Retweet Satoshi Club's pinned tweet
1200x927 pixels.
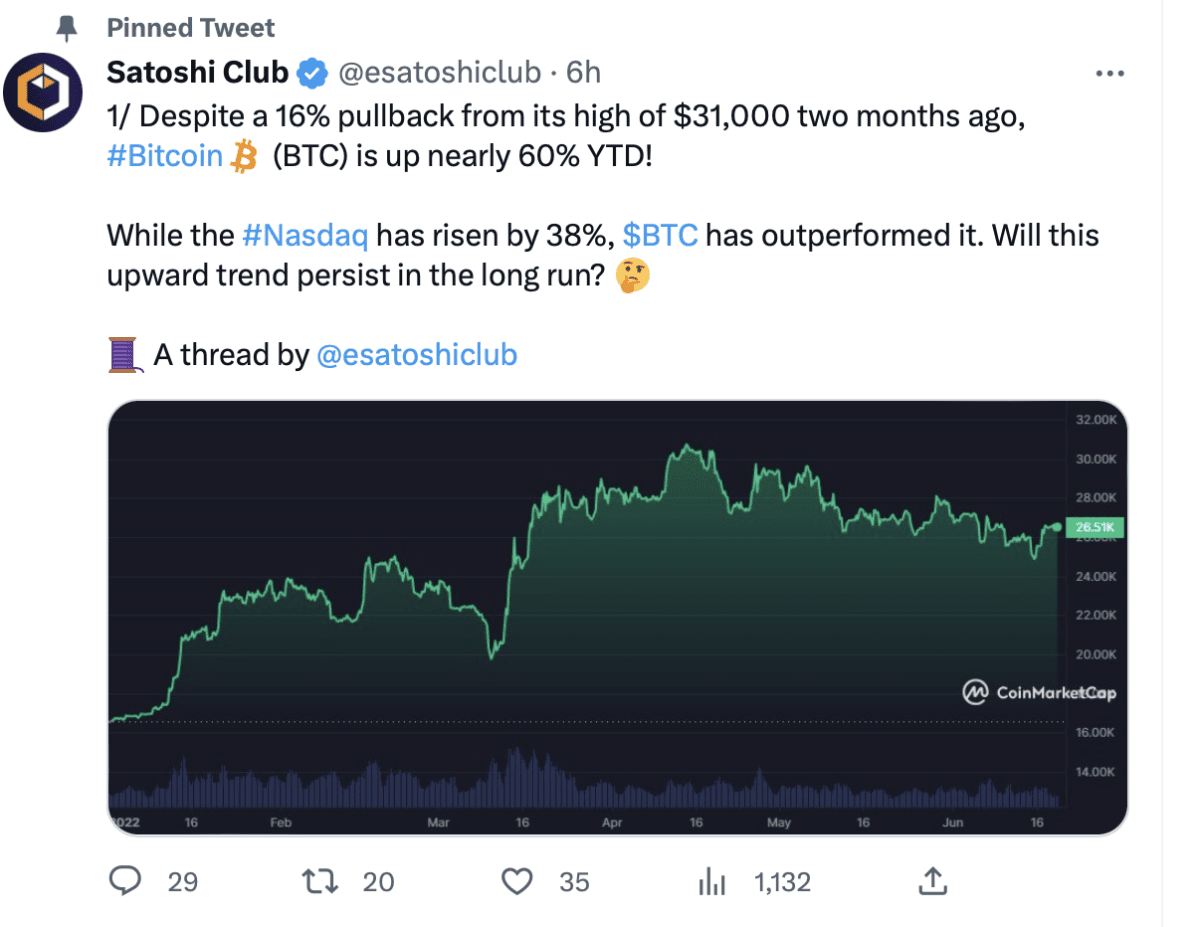point(320,882)
